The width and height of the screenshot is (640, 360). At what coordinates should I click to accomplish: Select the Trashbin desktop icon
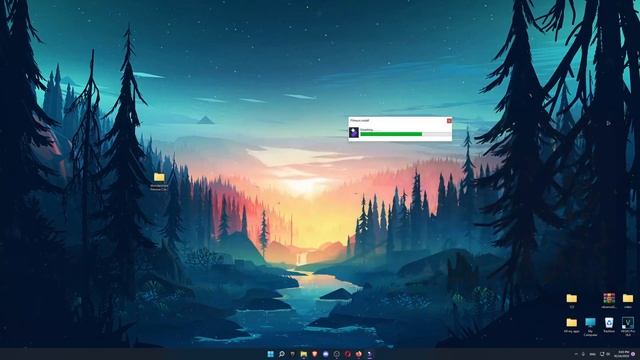pyautogui.click(x=609, y=325)
